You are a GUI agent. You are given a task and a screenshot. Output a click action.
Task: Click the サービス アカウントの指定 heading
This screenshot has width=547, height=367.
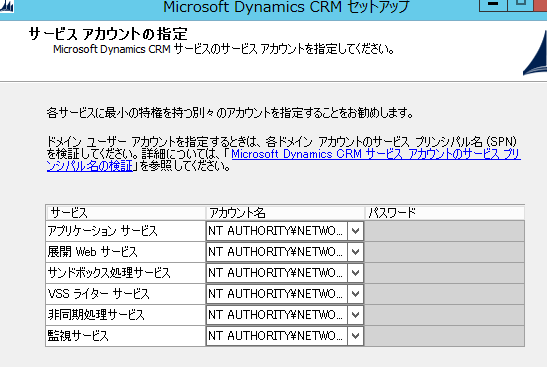108,34
